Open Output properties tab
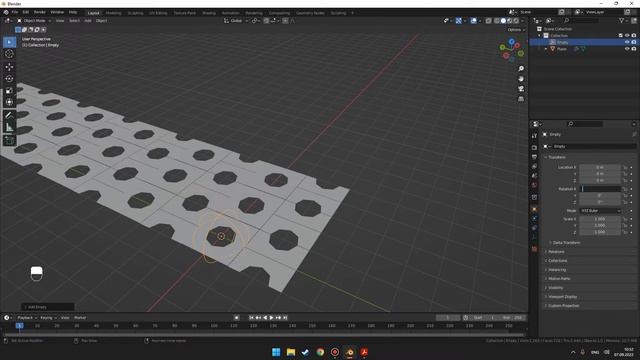This screenshot has width=640, height=360. point(534,157)
